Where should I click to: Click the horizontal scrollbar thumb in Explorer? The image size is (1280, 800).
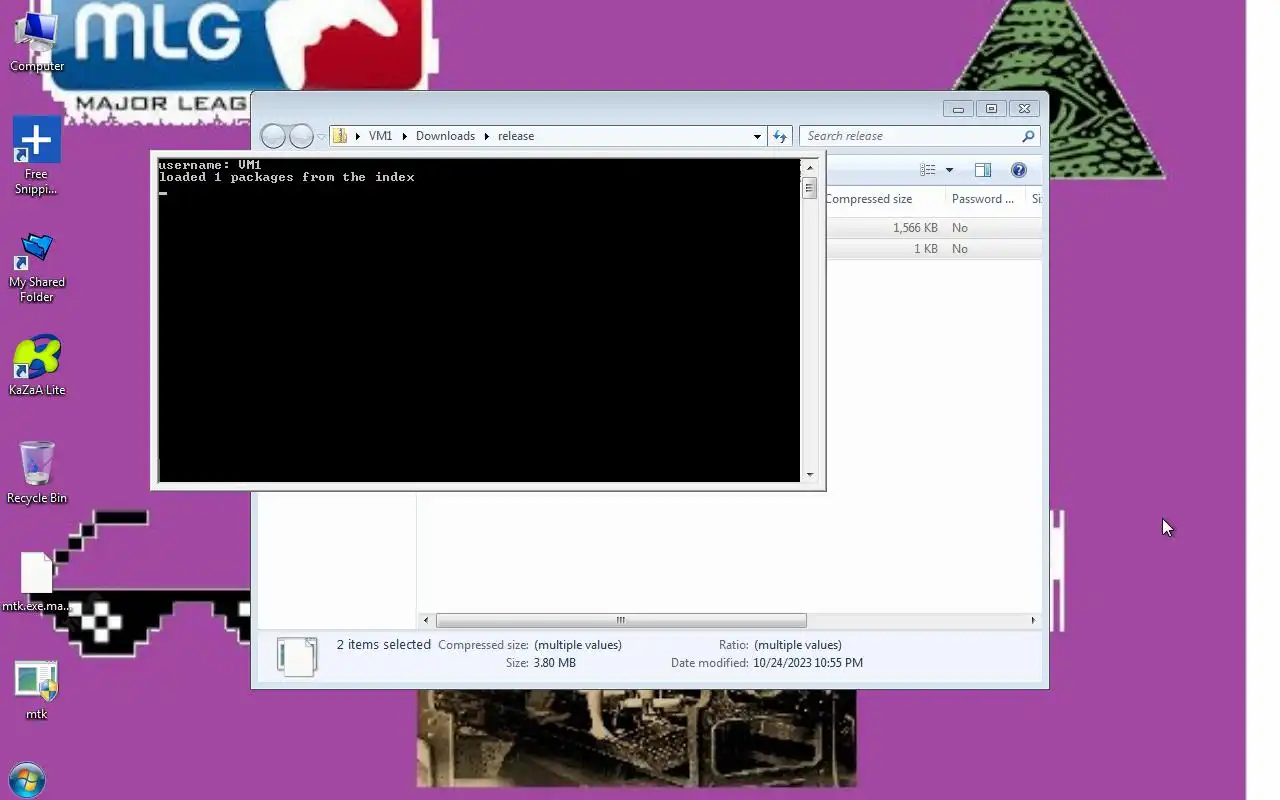[621, 620]
